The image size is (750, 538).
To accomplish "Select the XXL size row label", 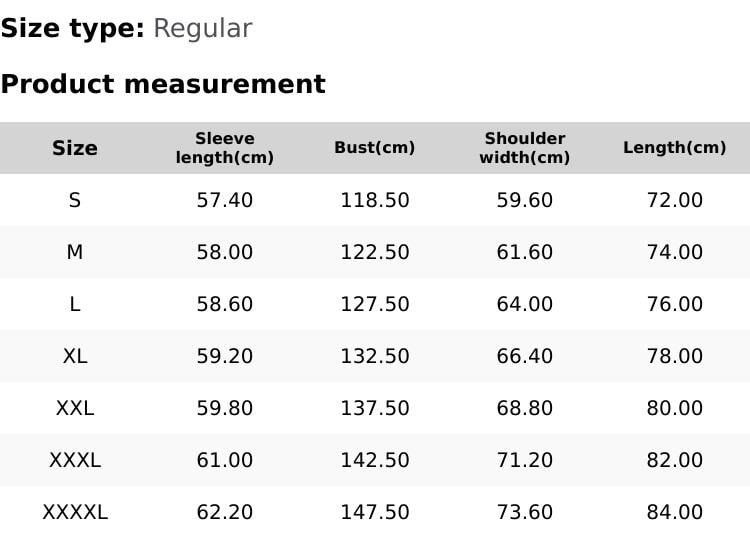I will coord(75,408).
